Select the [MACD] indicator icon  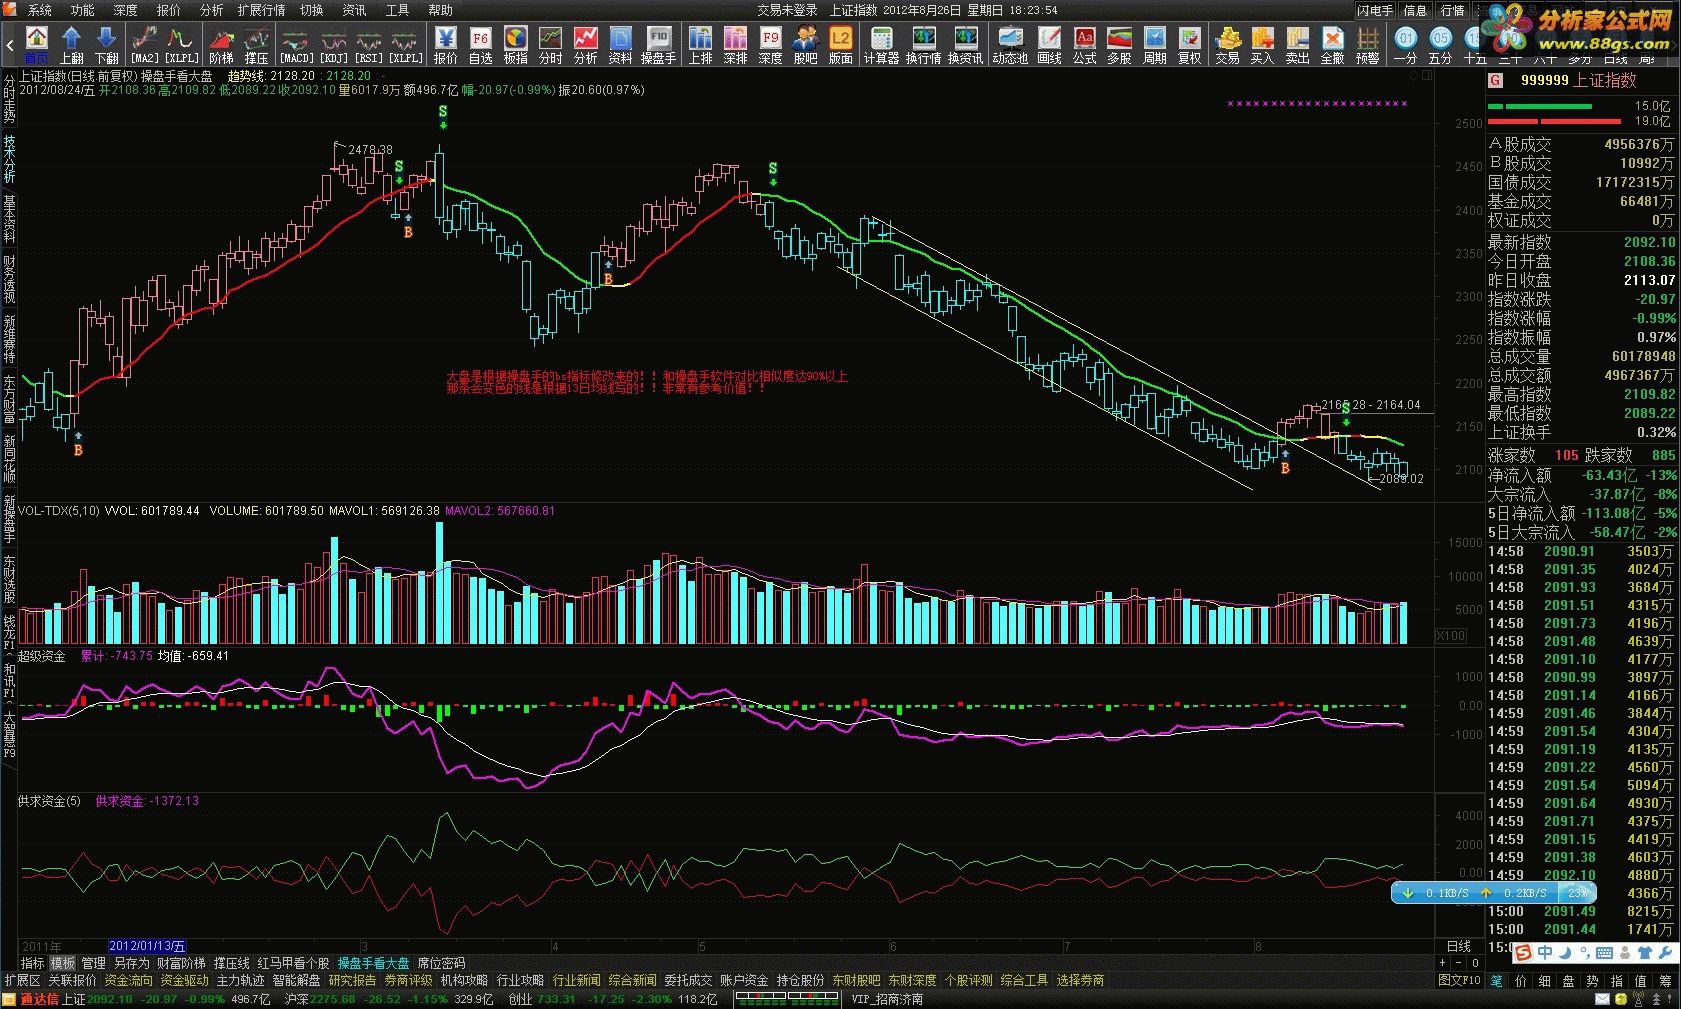pyautogui.click(x=296, y=45)
